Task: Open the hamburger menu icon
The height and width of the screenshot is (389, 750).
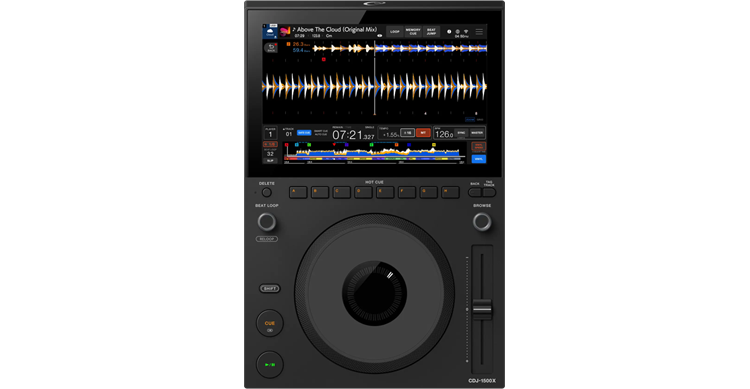Action: [479, 32]
